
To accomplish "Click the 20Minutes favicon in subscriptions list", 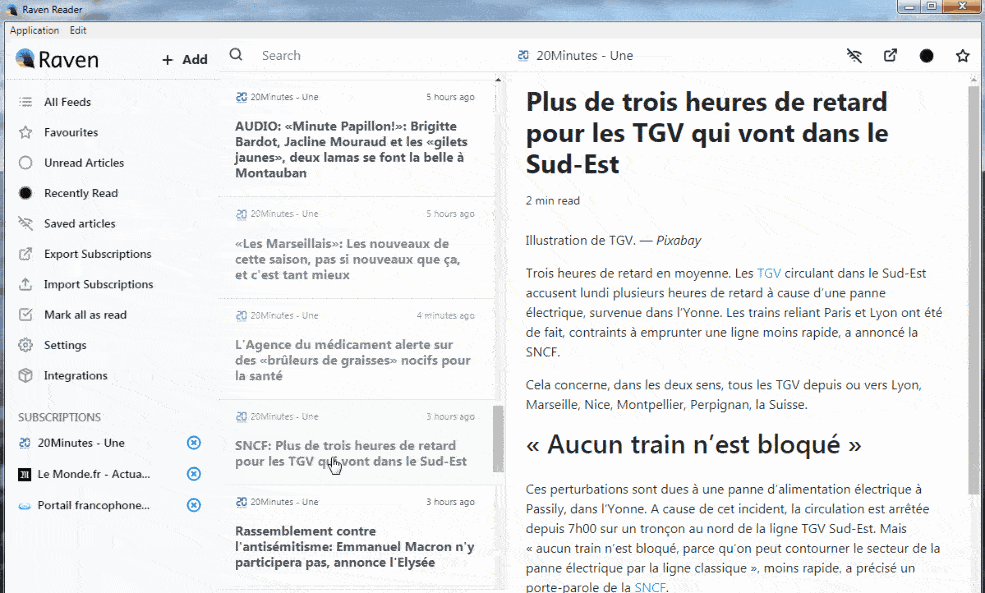I will (x=24, y=443).
